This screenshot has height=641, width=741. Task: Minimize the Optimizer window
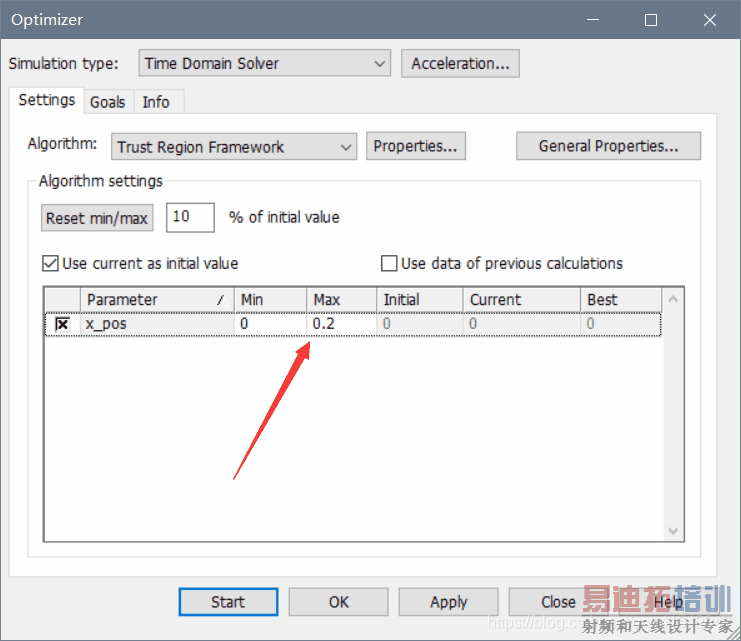point(593,20)
